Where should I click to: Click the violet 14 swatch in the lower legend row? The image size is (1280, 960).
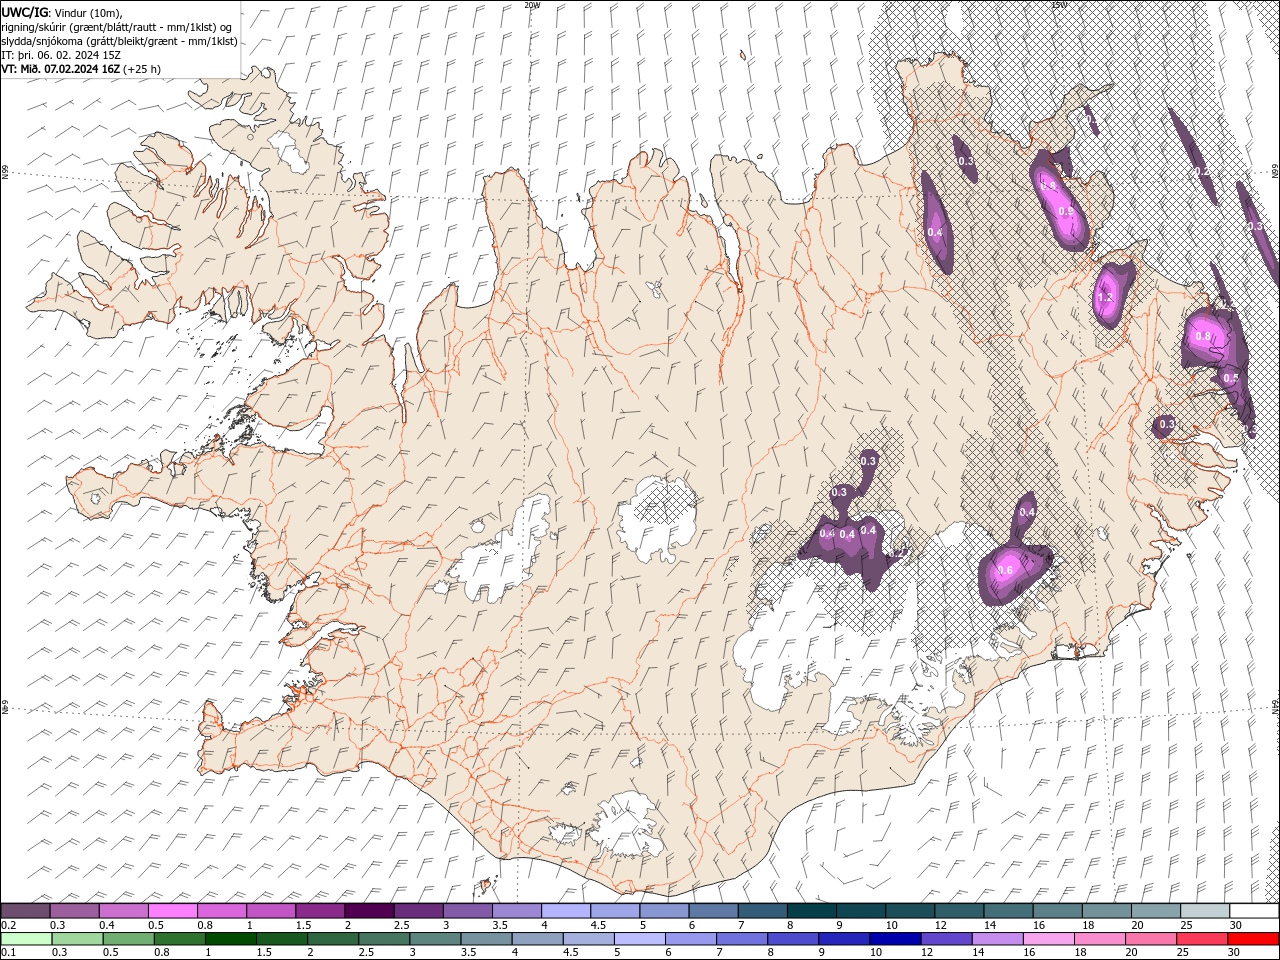click(997, 939)
